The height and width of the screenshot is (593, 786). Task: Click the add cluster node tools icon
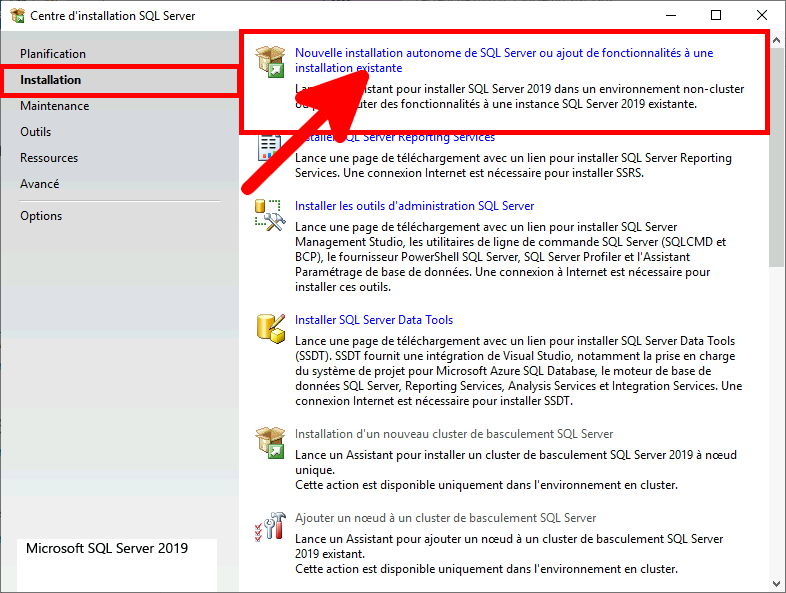[x=270, y=526]
